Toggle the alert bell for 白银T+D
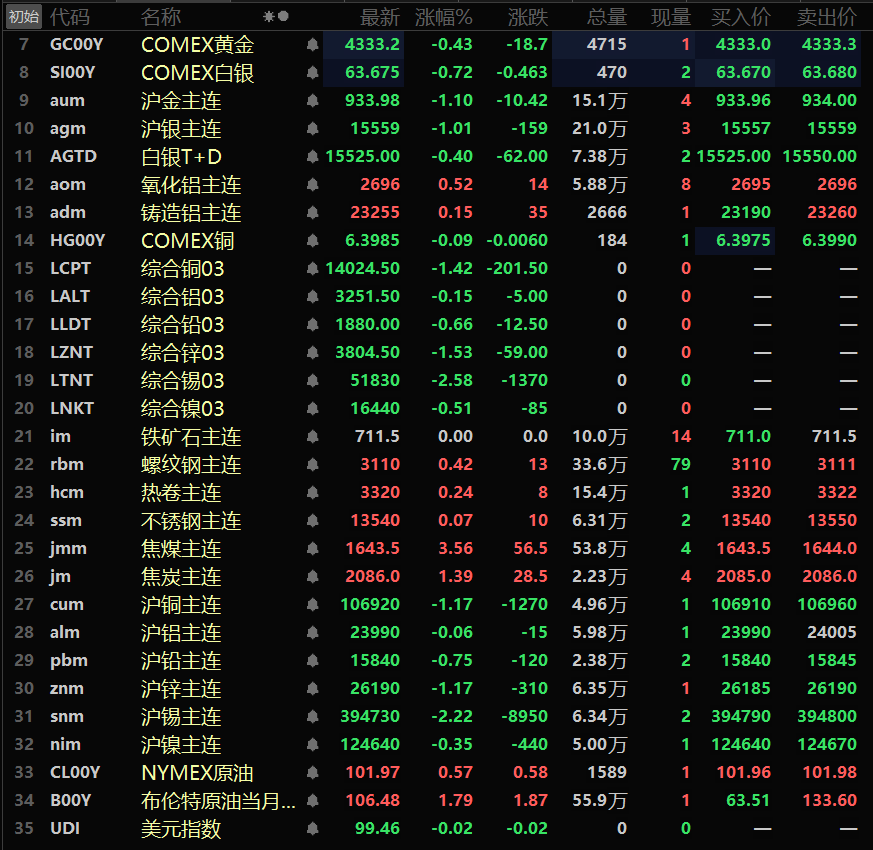The image size is (873, 850). pos(312,156)
